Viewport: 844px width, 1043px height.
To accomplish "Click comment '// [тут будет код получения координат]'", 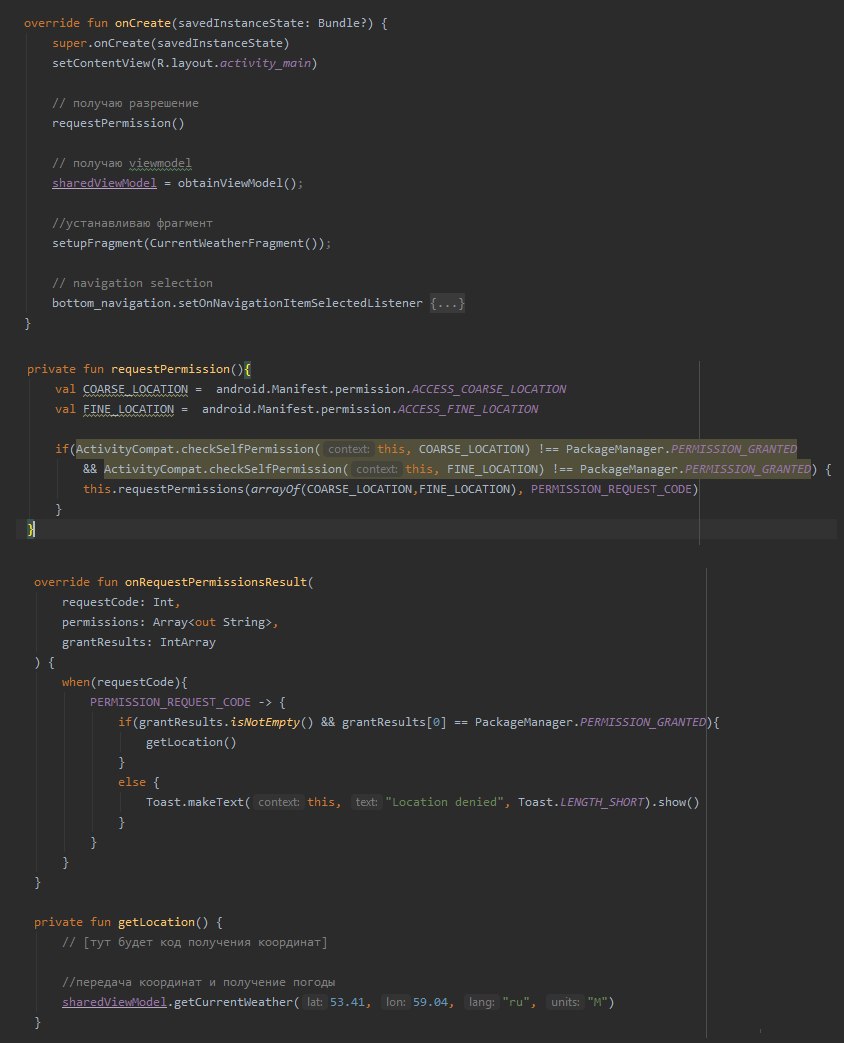I will tap(195, 942).
